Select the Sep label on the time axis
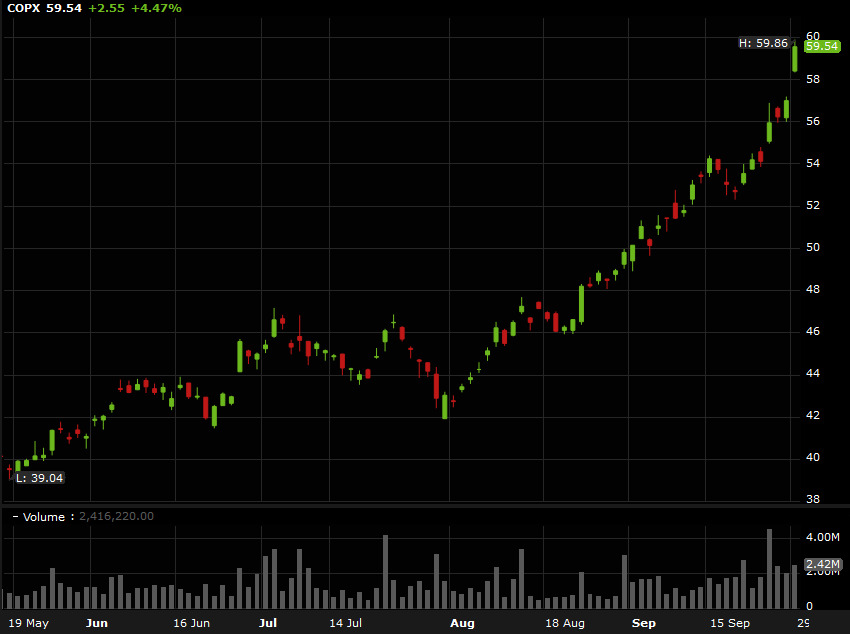The width and height of the screenshot is (850, 634). [643, 622]
